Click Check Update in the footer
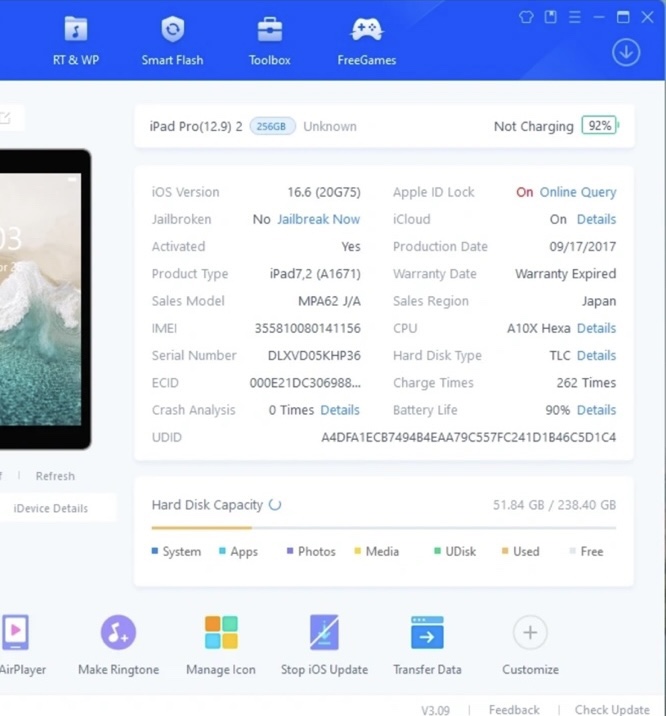This screenshot has width=666, height=716. coord(612,710)
